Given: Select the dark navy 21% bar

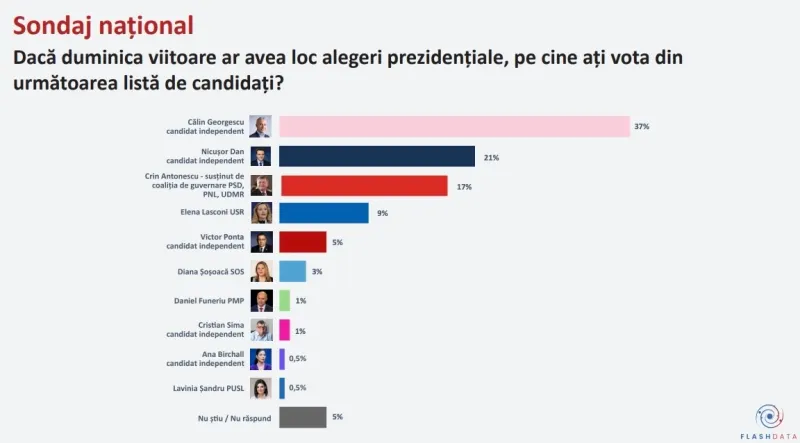Looking at the screenshot, I should coord(377,156).
